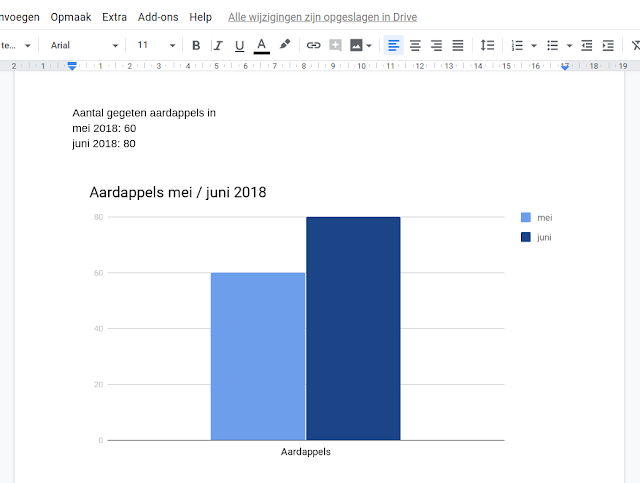Clear formatting with the crossed icon

pyautogui.click(x=635, y=45)
